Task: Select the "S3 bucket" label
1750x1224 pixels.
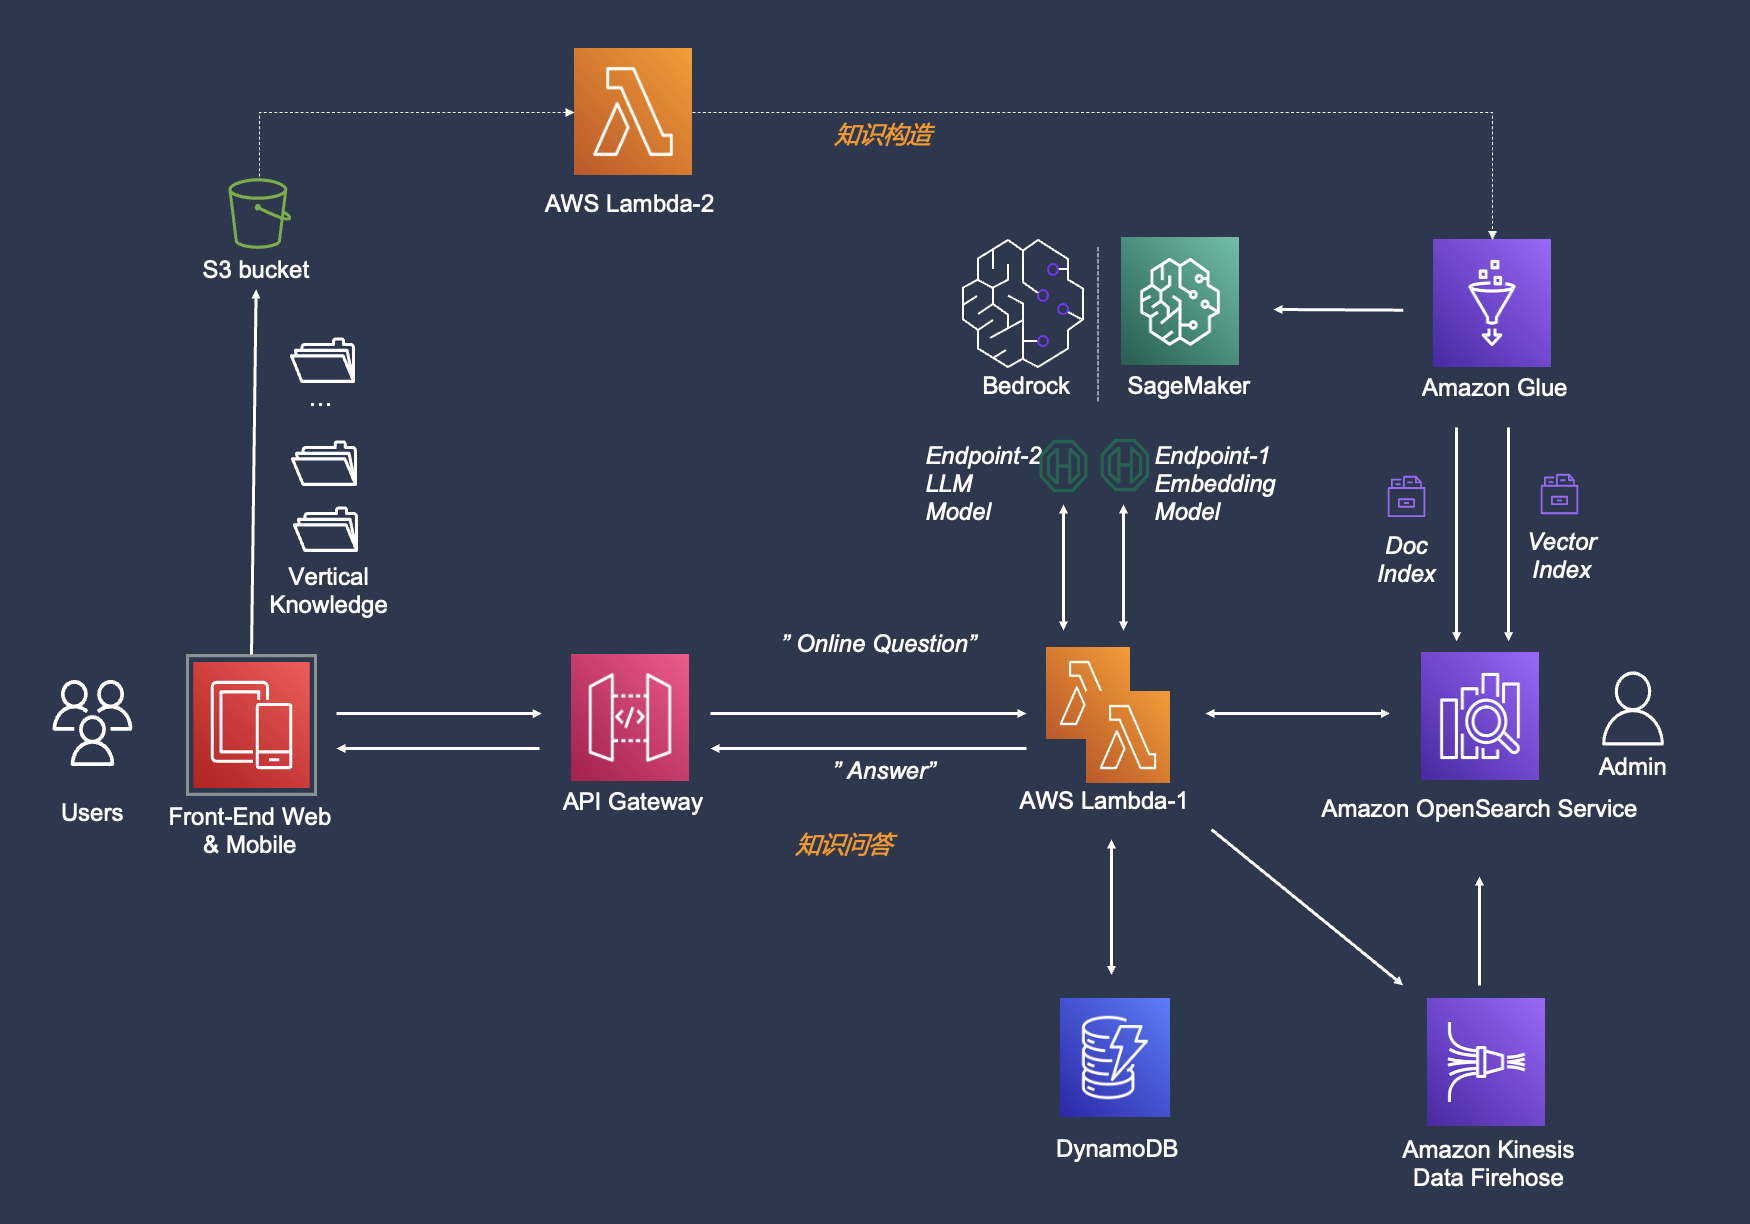Action: (256, 270)
